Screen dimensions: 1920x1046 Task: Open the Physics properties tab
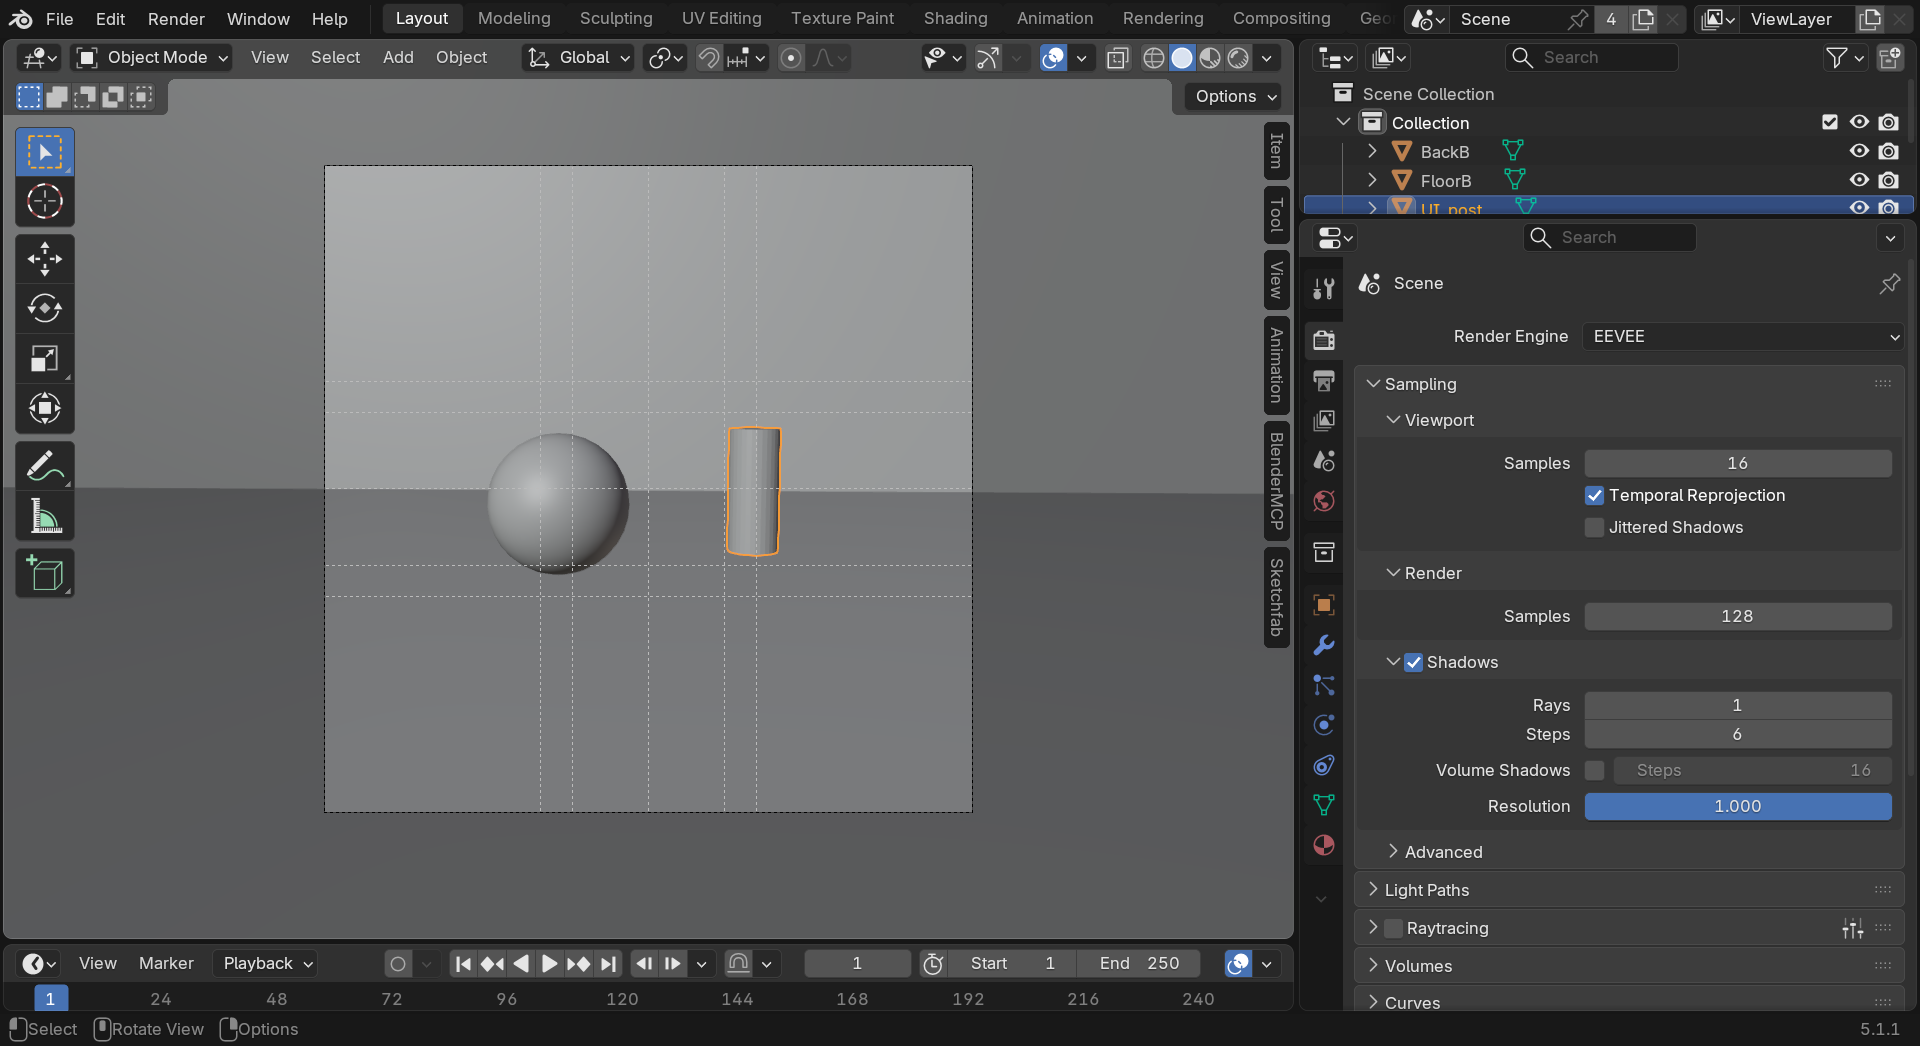click(x=1324, y=725)
